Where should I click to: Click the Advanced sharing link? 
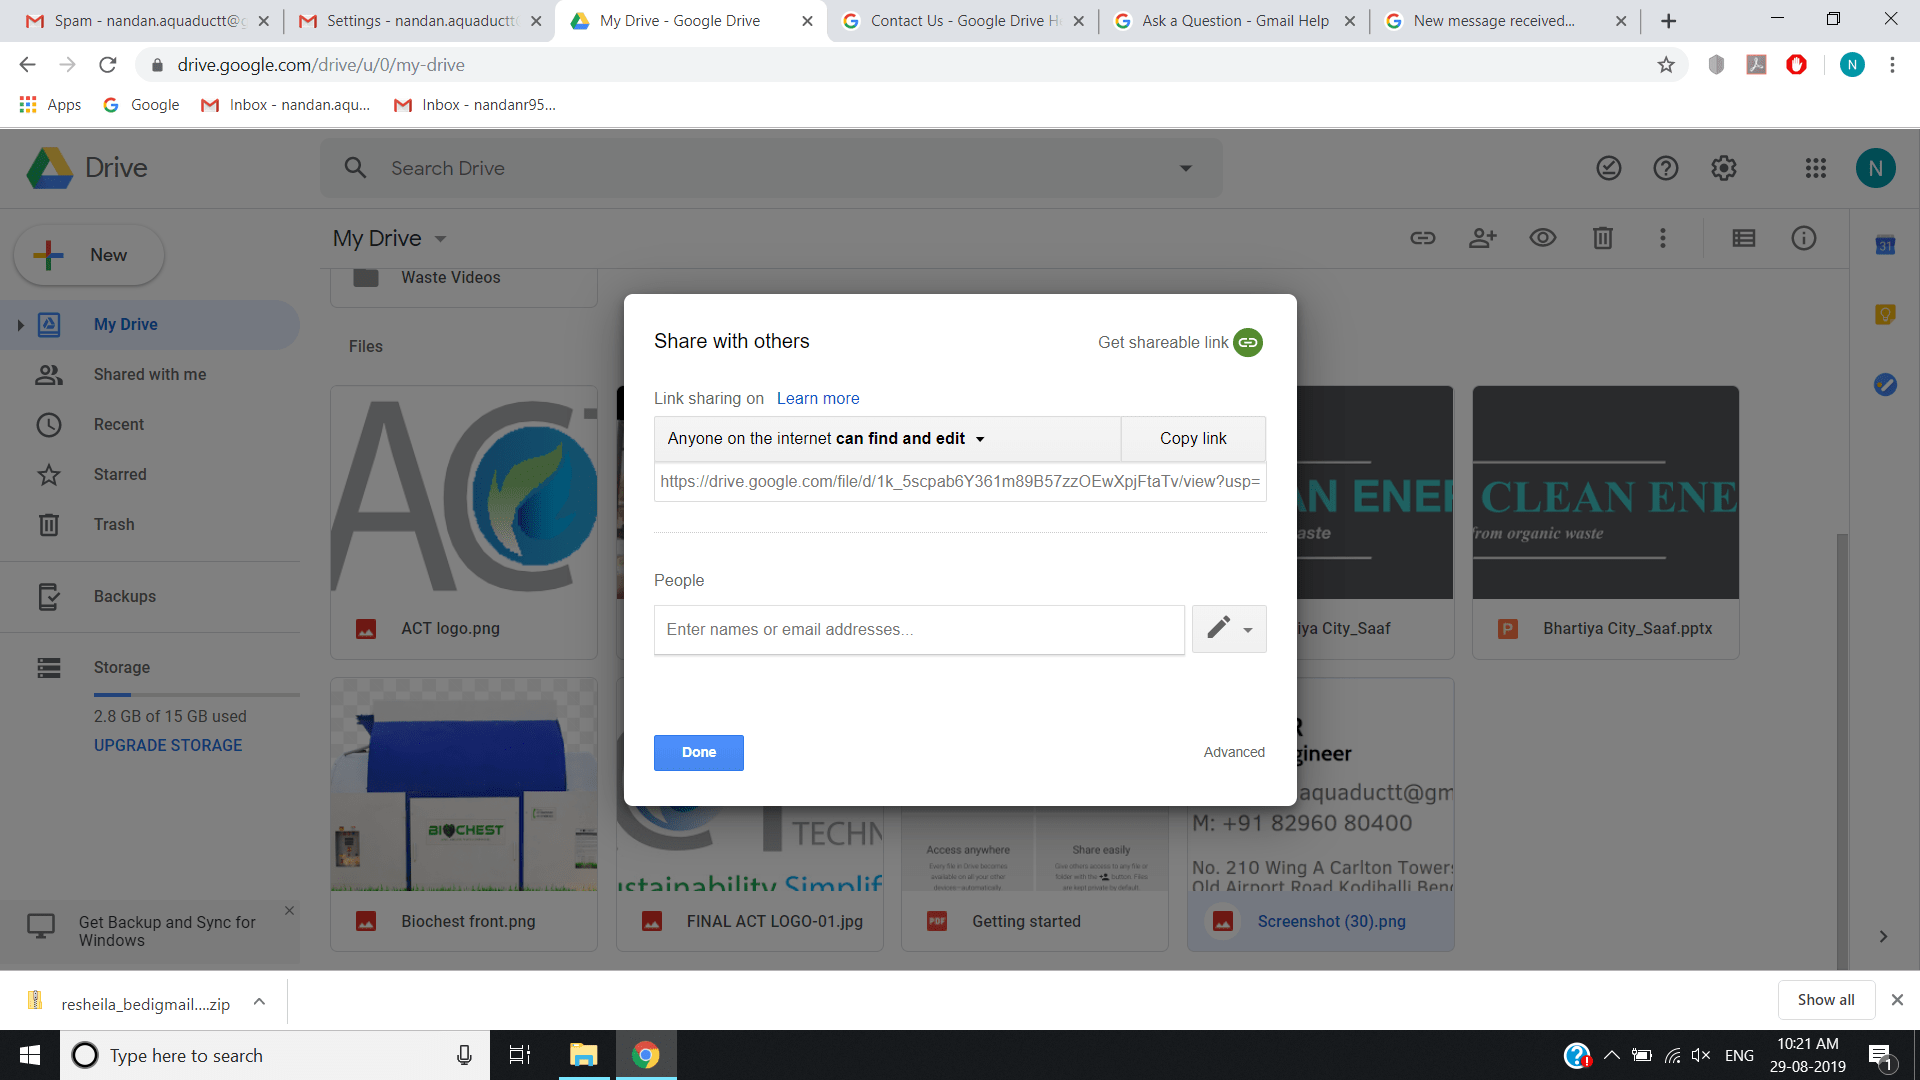(1233, 752)
